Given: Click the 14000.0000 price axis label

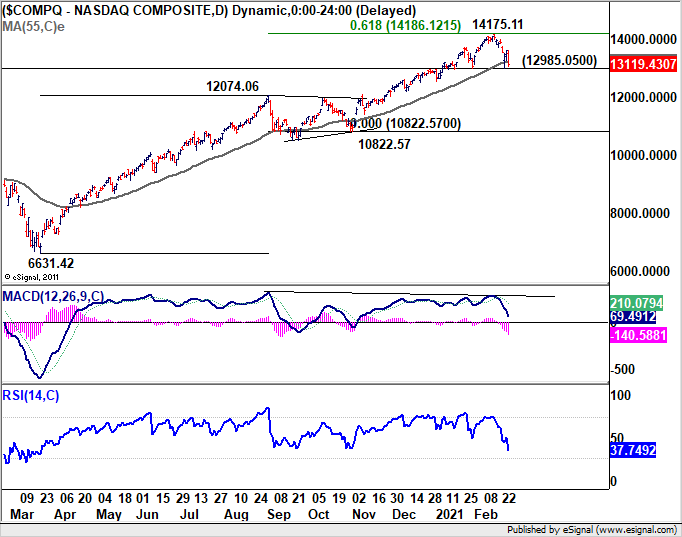Looking at the screenshot, I should tap(643, 40).
